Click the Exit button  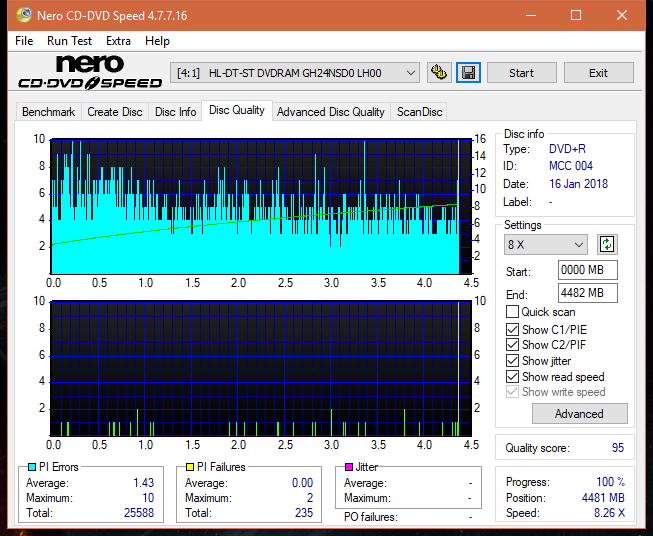click(x=598, y=73)
